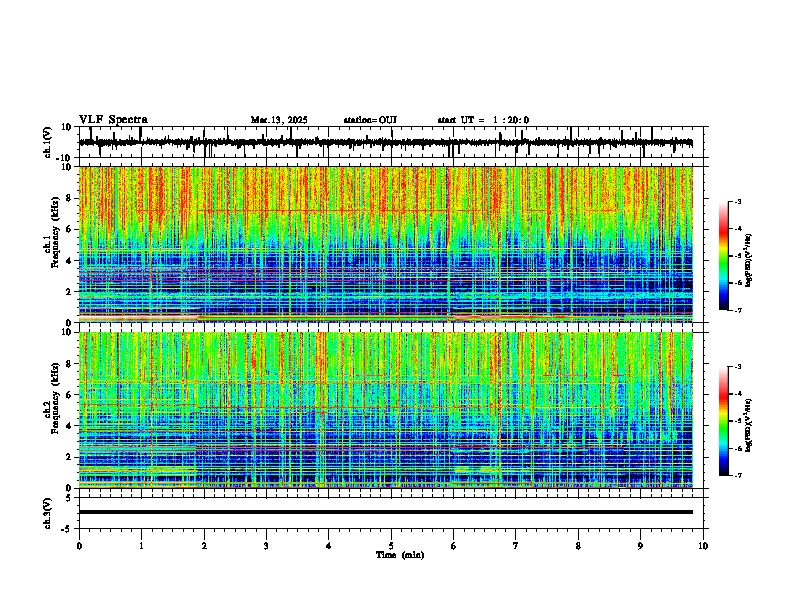
Task: Click the time axis tick label "9"
Action: point(640,546)
